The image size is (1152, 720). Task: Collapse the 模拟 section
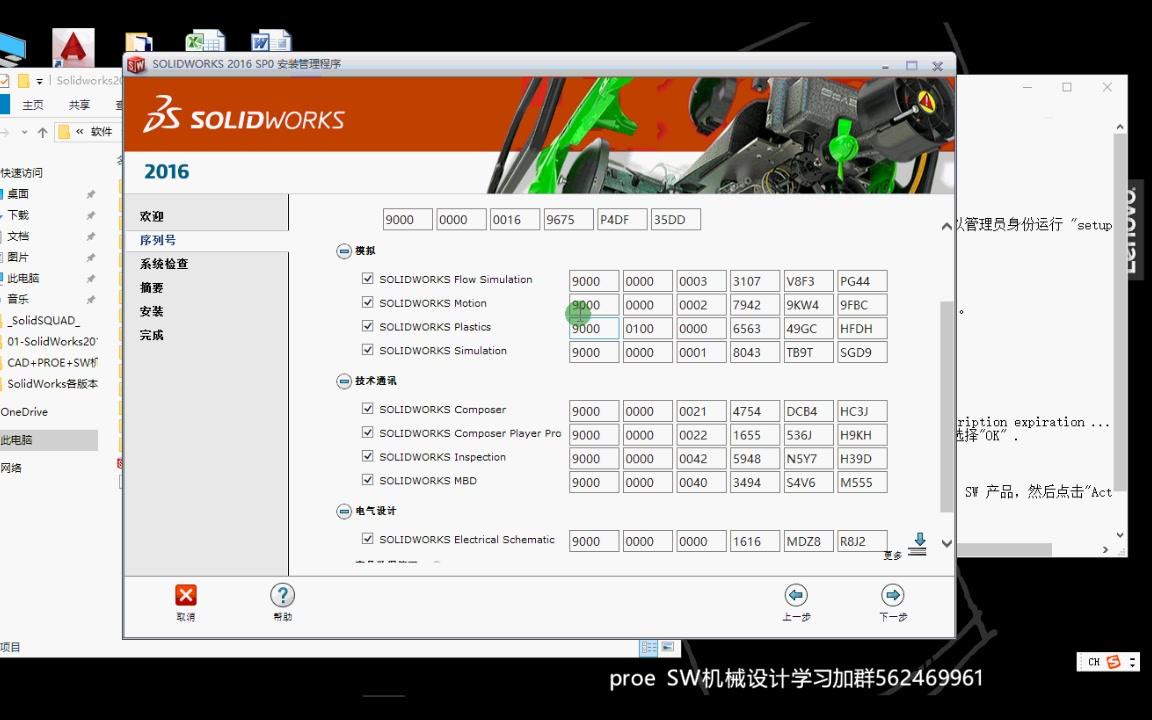tap(343, 251)
